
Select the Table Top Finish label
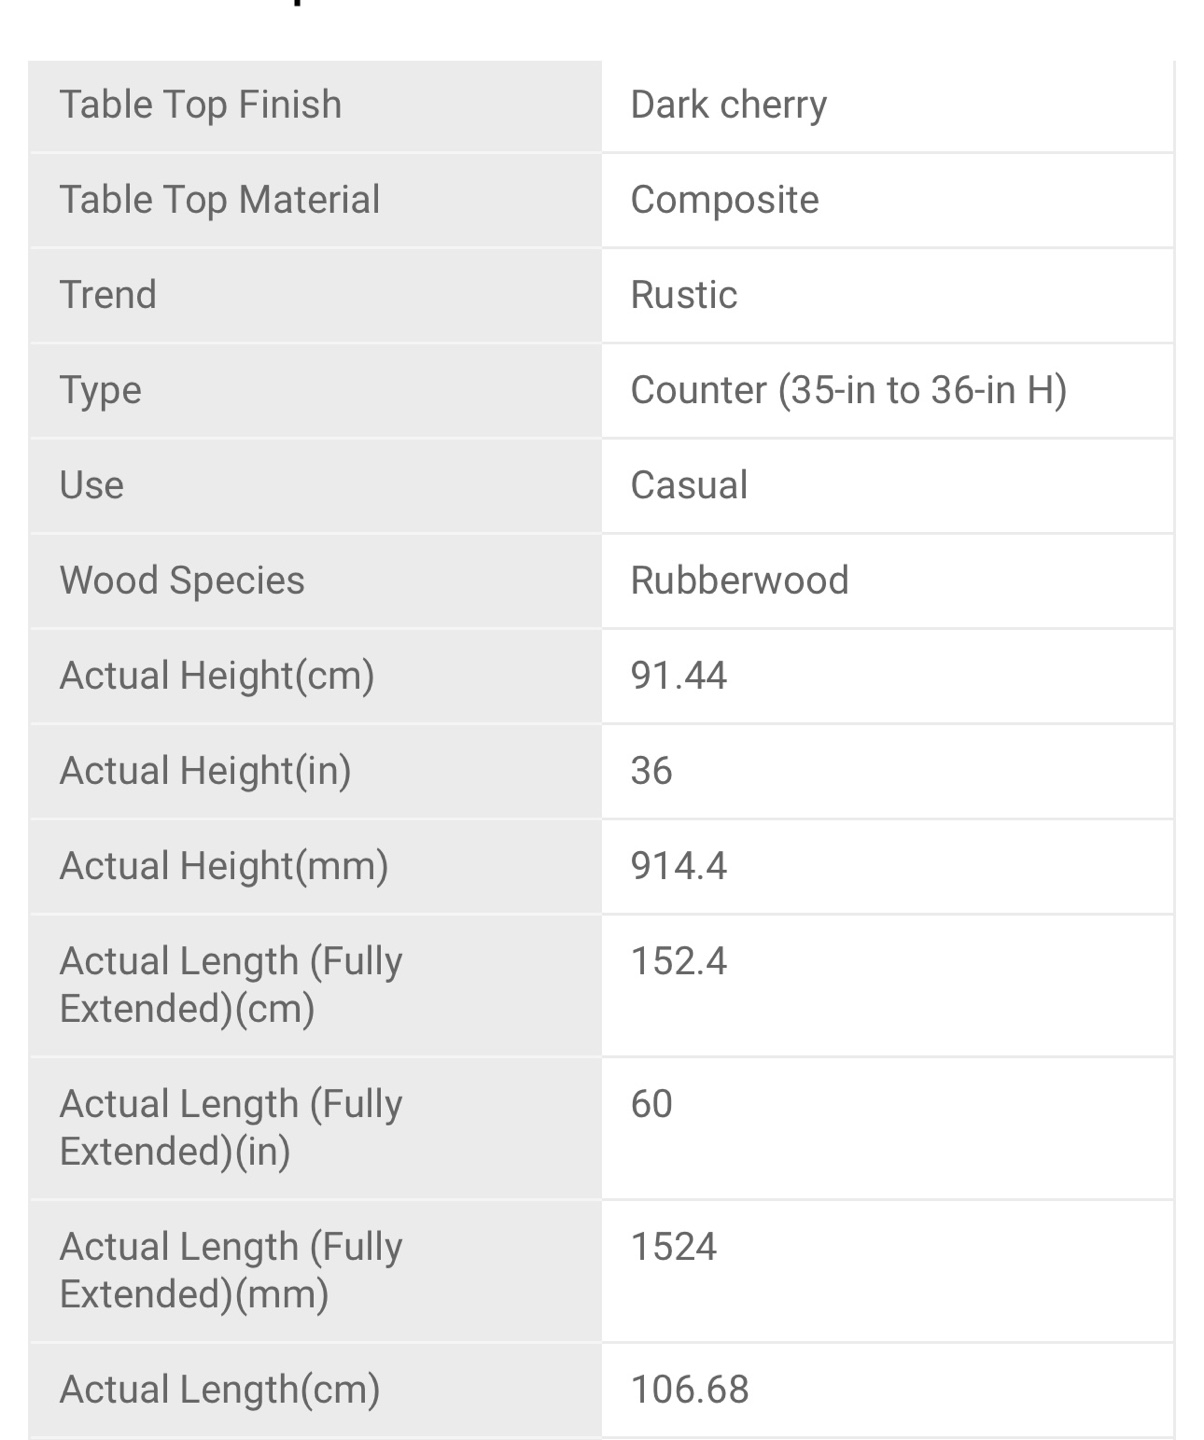coord(200,104)
